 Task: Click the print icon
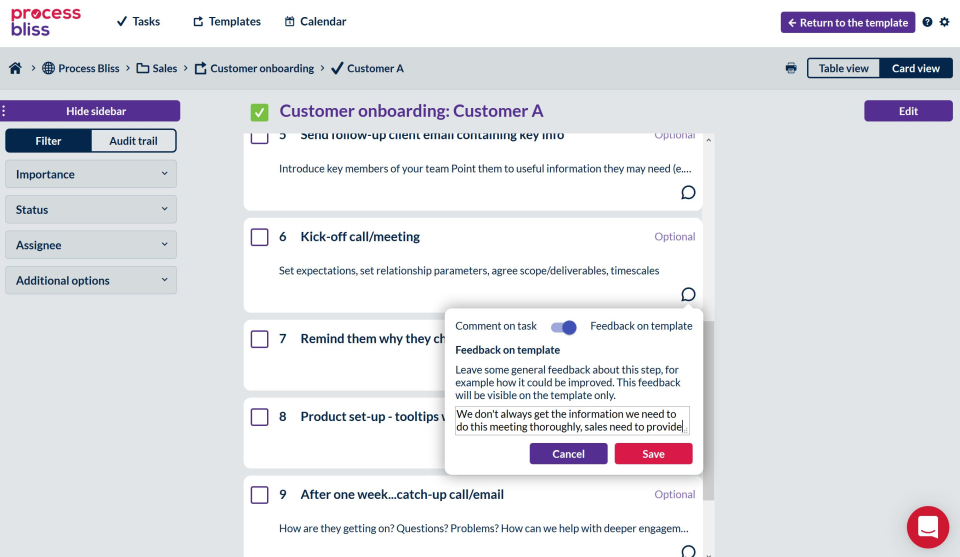tap(791, 69)
